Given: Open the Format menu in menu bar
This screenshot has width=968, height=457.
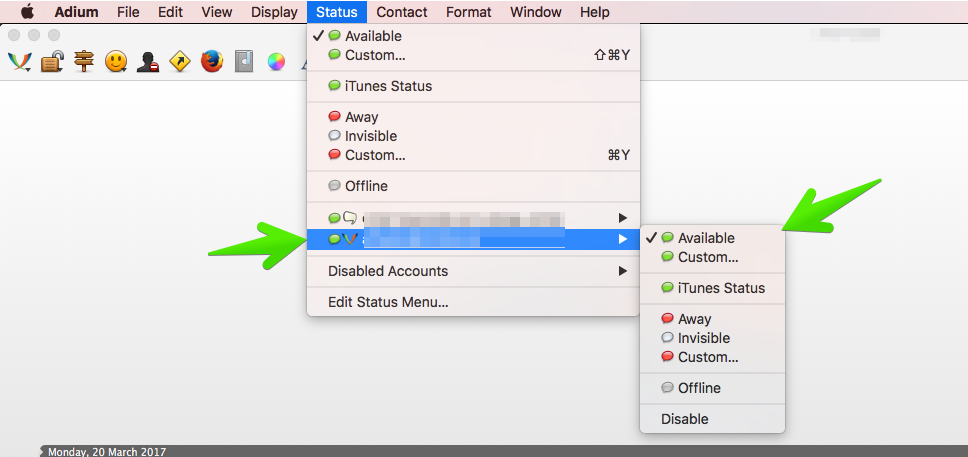Looking at the screenshot, I should point(469,12).
